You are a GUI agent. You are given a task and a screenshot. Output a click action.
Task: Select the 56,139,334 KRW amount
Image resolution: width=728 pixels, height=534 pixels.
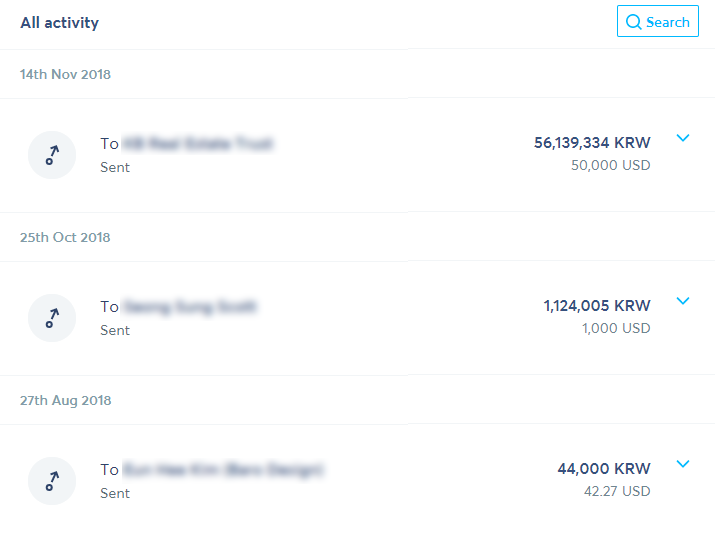click(x=592, y=143)
